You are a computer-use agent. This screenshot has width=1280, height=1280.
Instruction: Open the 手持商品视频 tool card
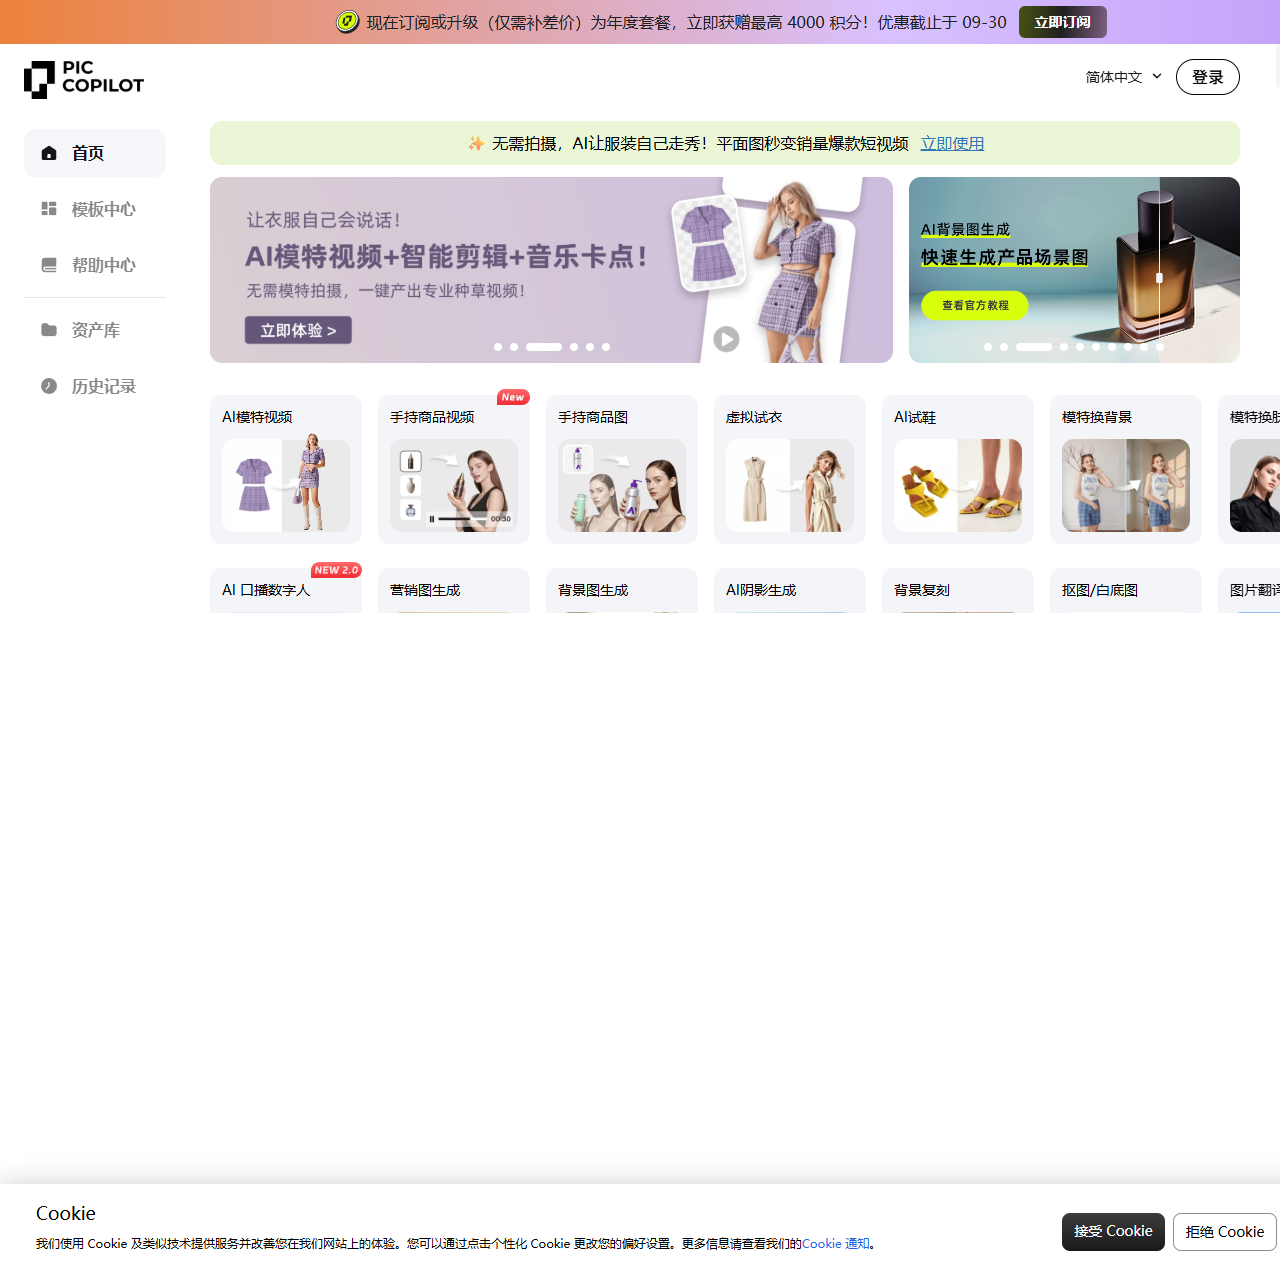[x=454, y=470]
